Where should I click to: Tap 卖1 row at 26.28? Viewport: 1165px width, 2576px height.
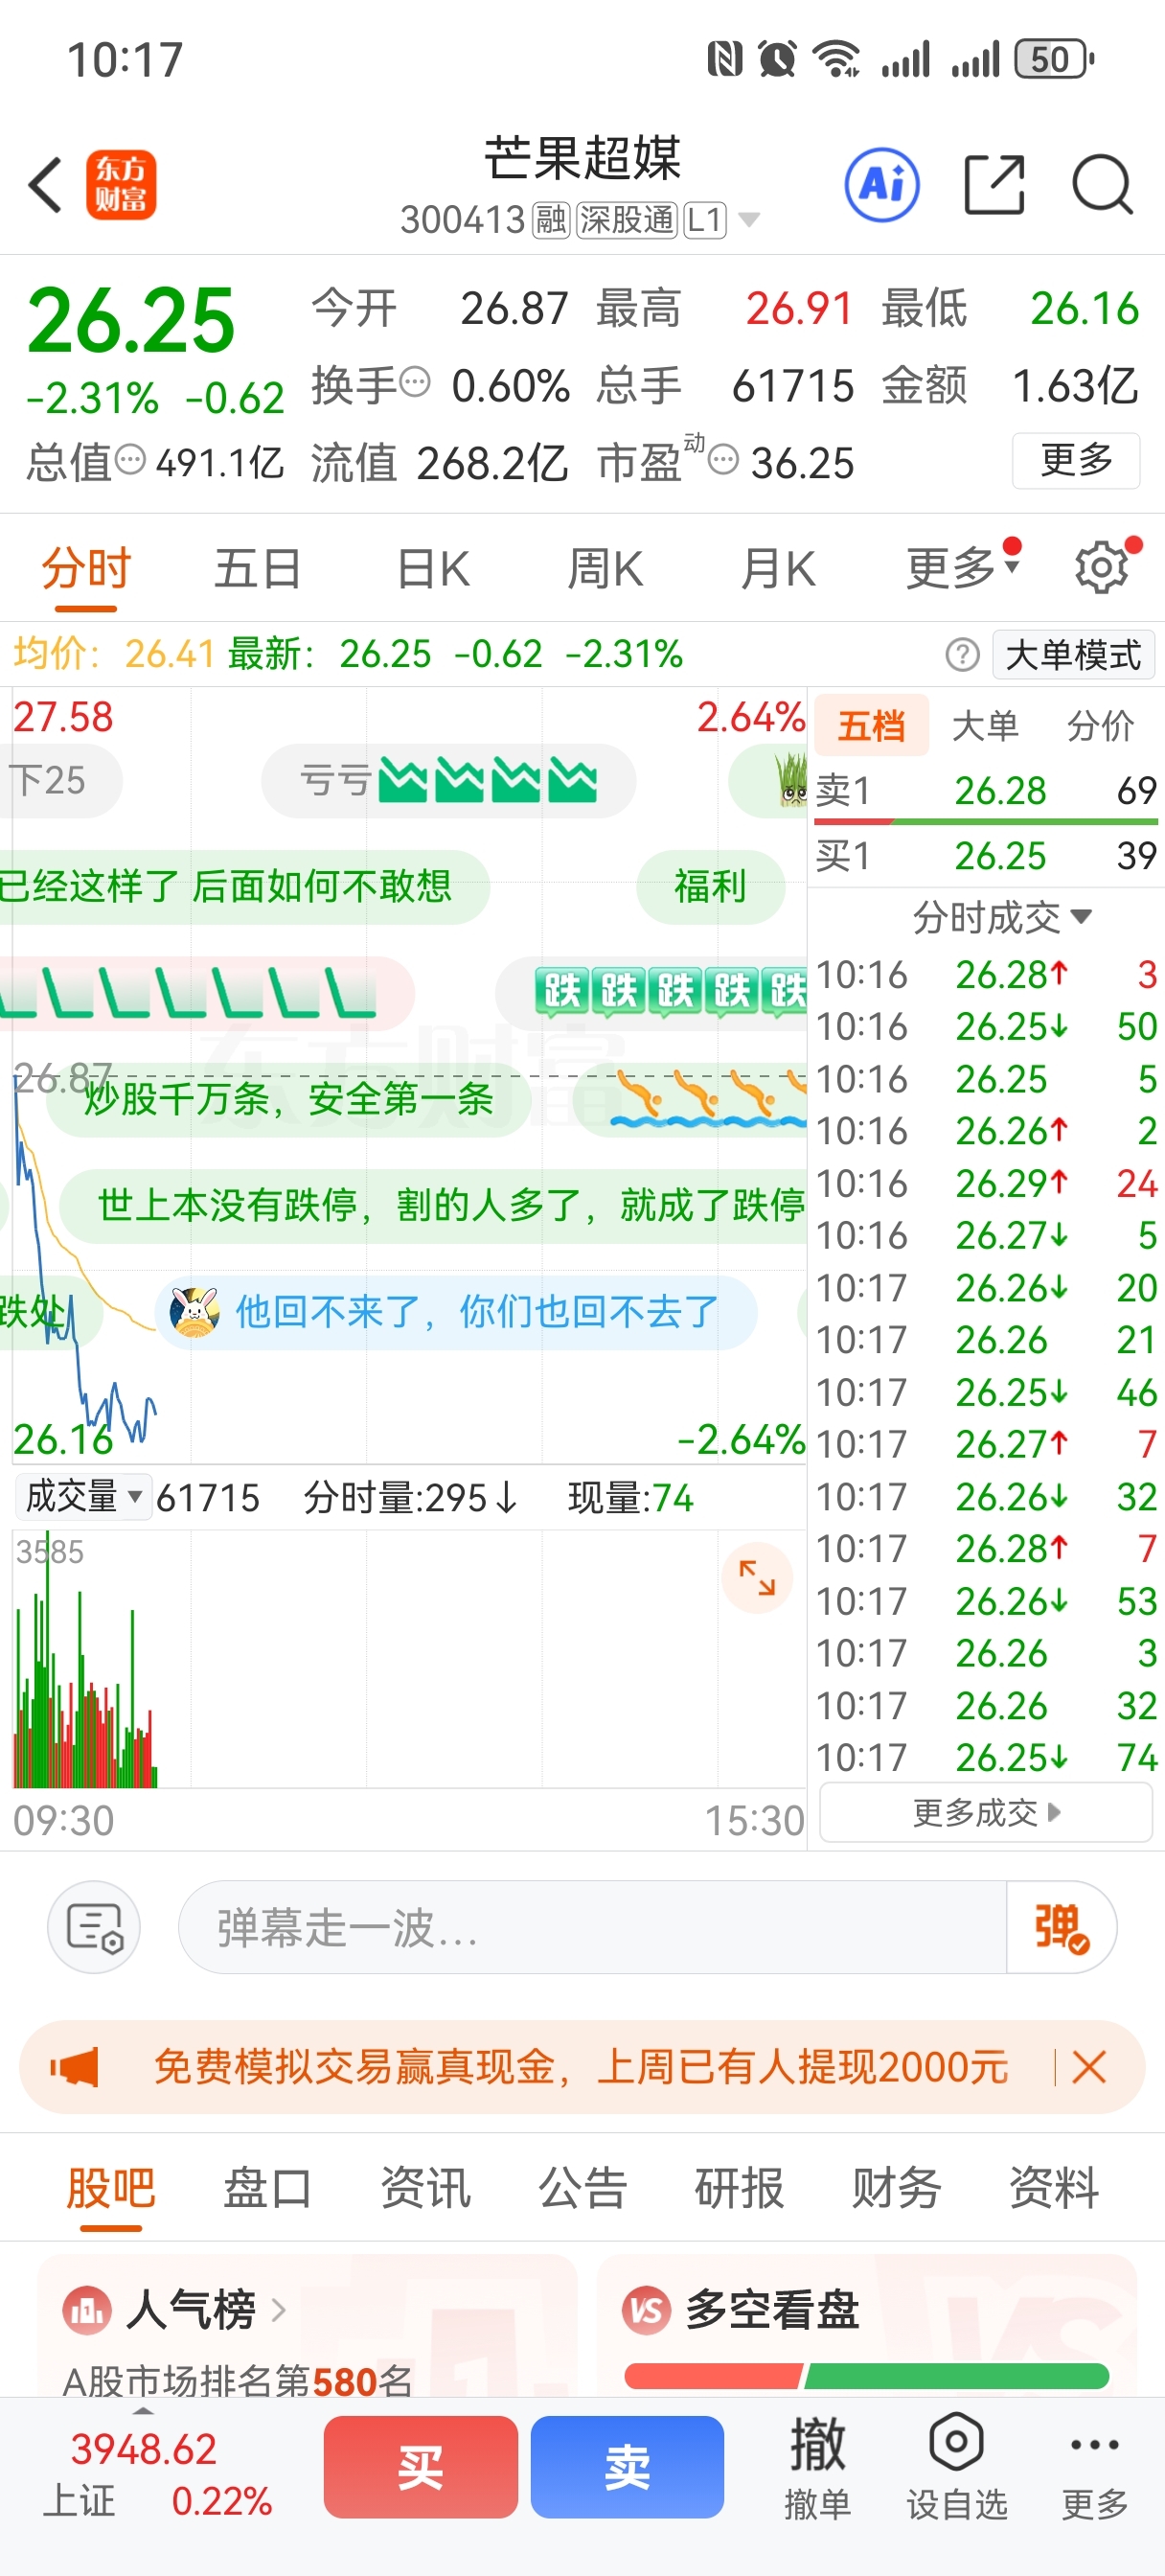pos(986,790)
